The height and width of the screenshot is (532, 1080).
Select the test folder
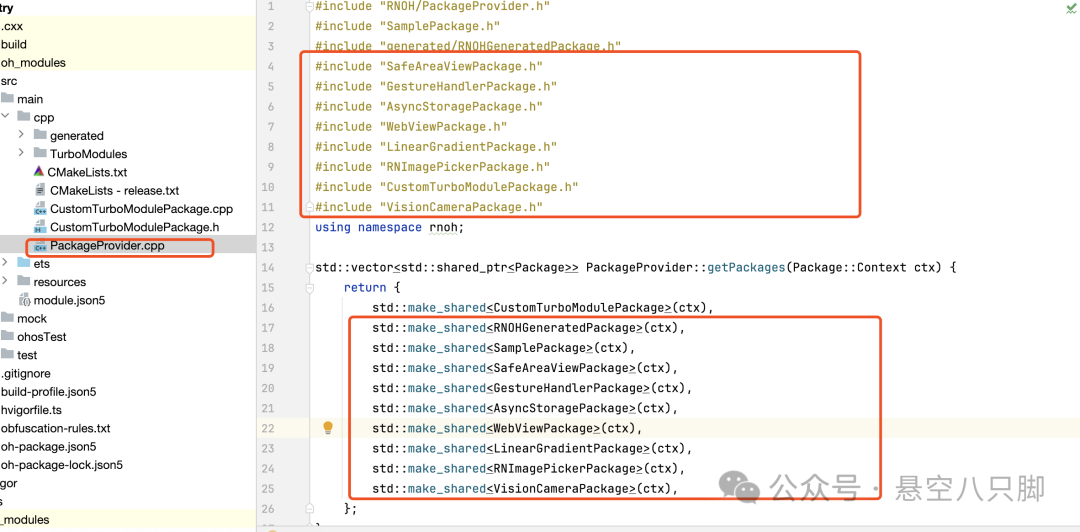27,355
